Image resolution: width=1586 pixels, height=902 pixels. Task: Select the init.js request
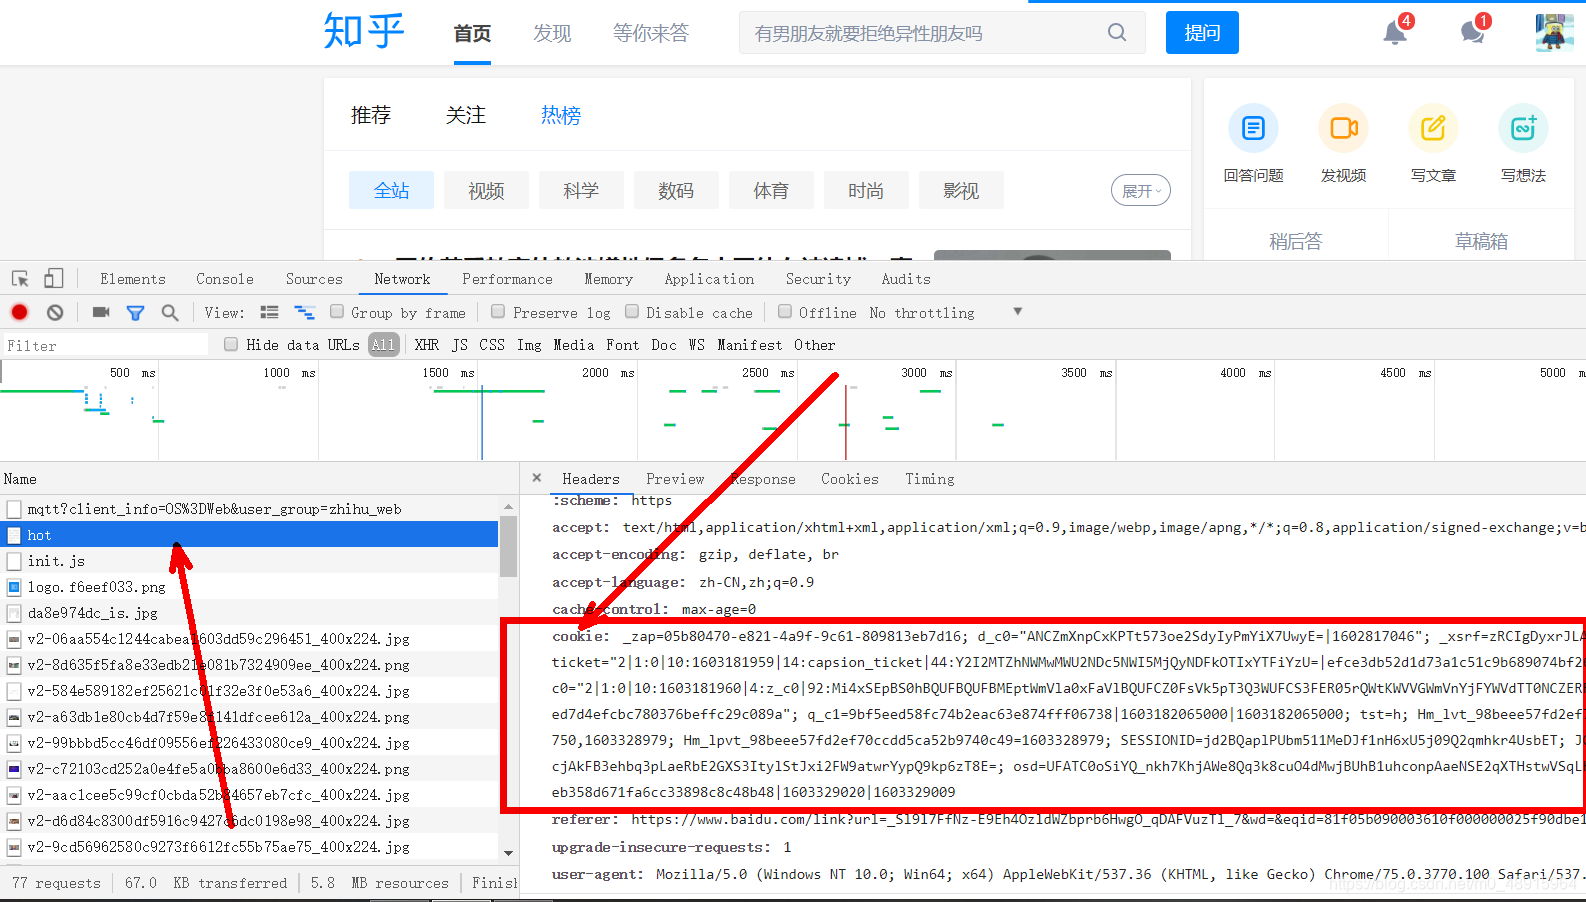pyautogui.click(x=249, y=561)
